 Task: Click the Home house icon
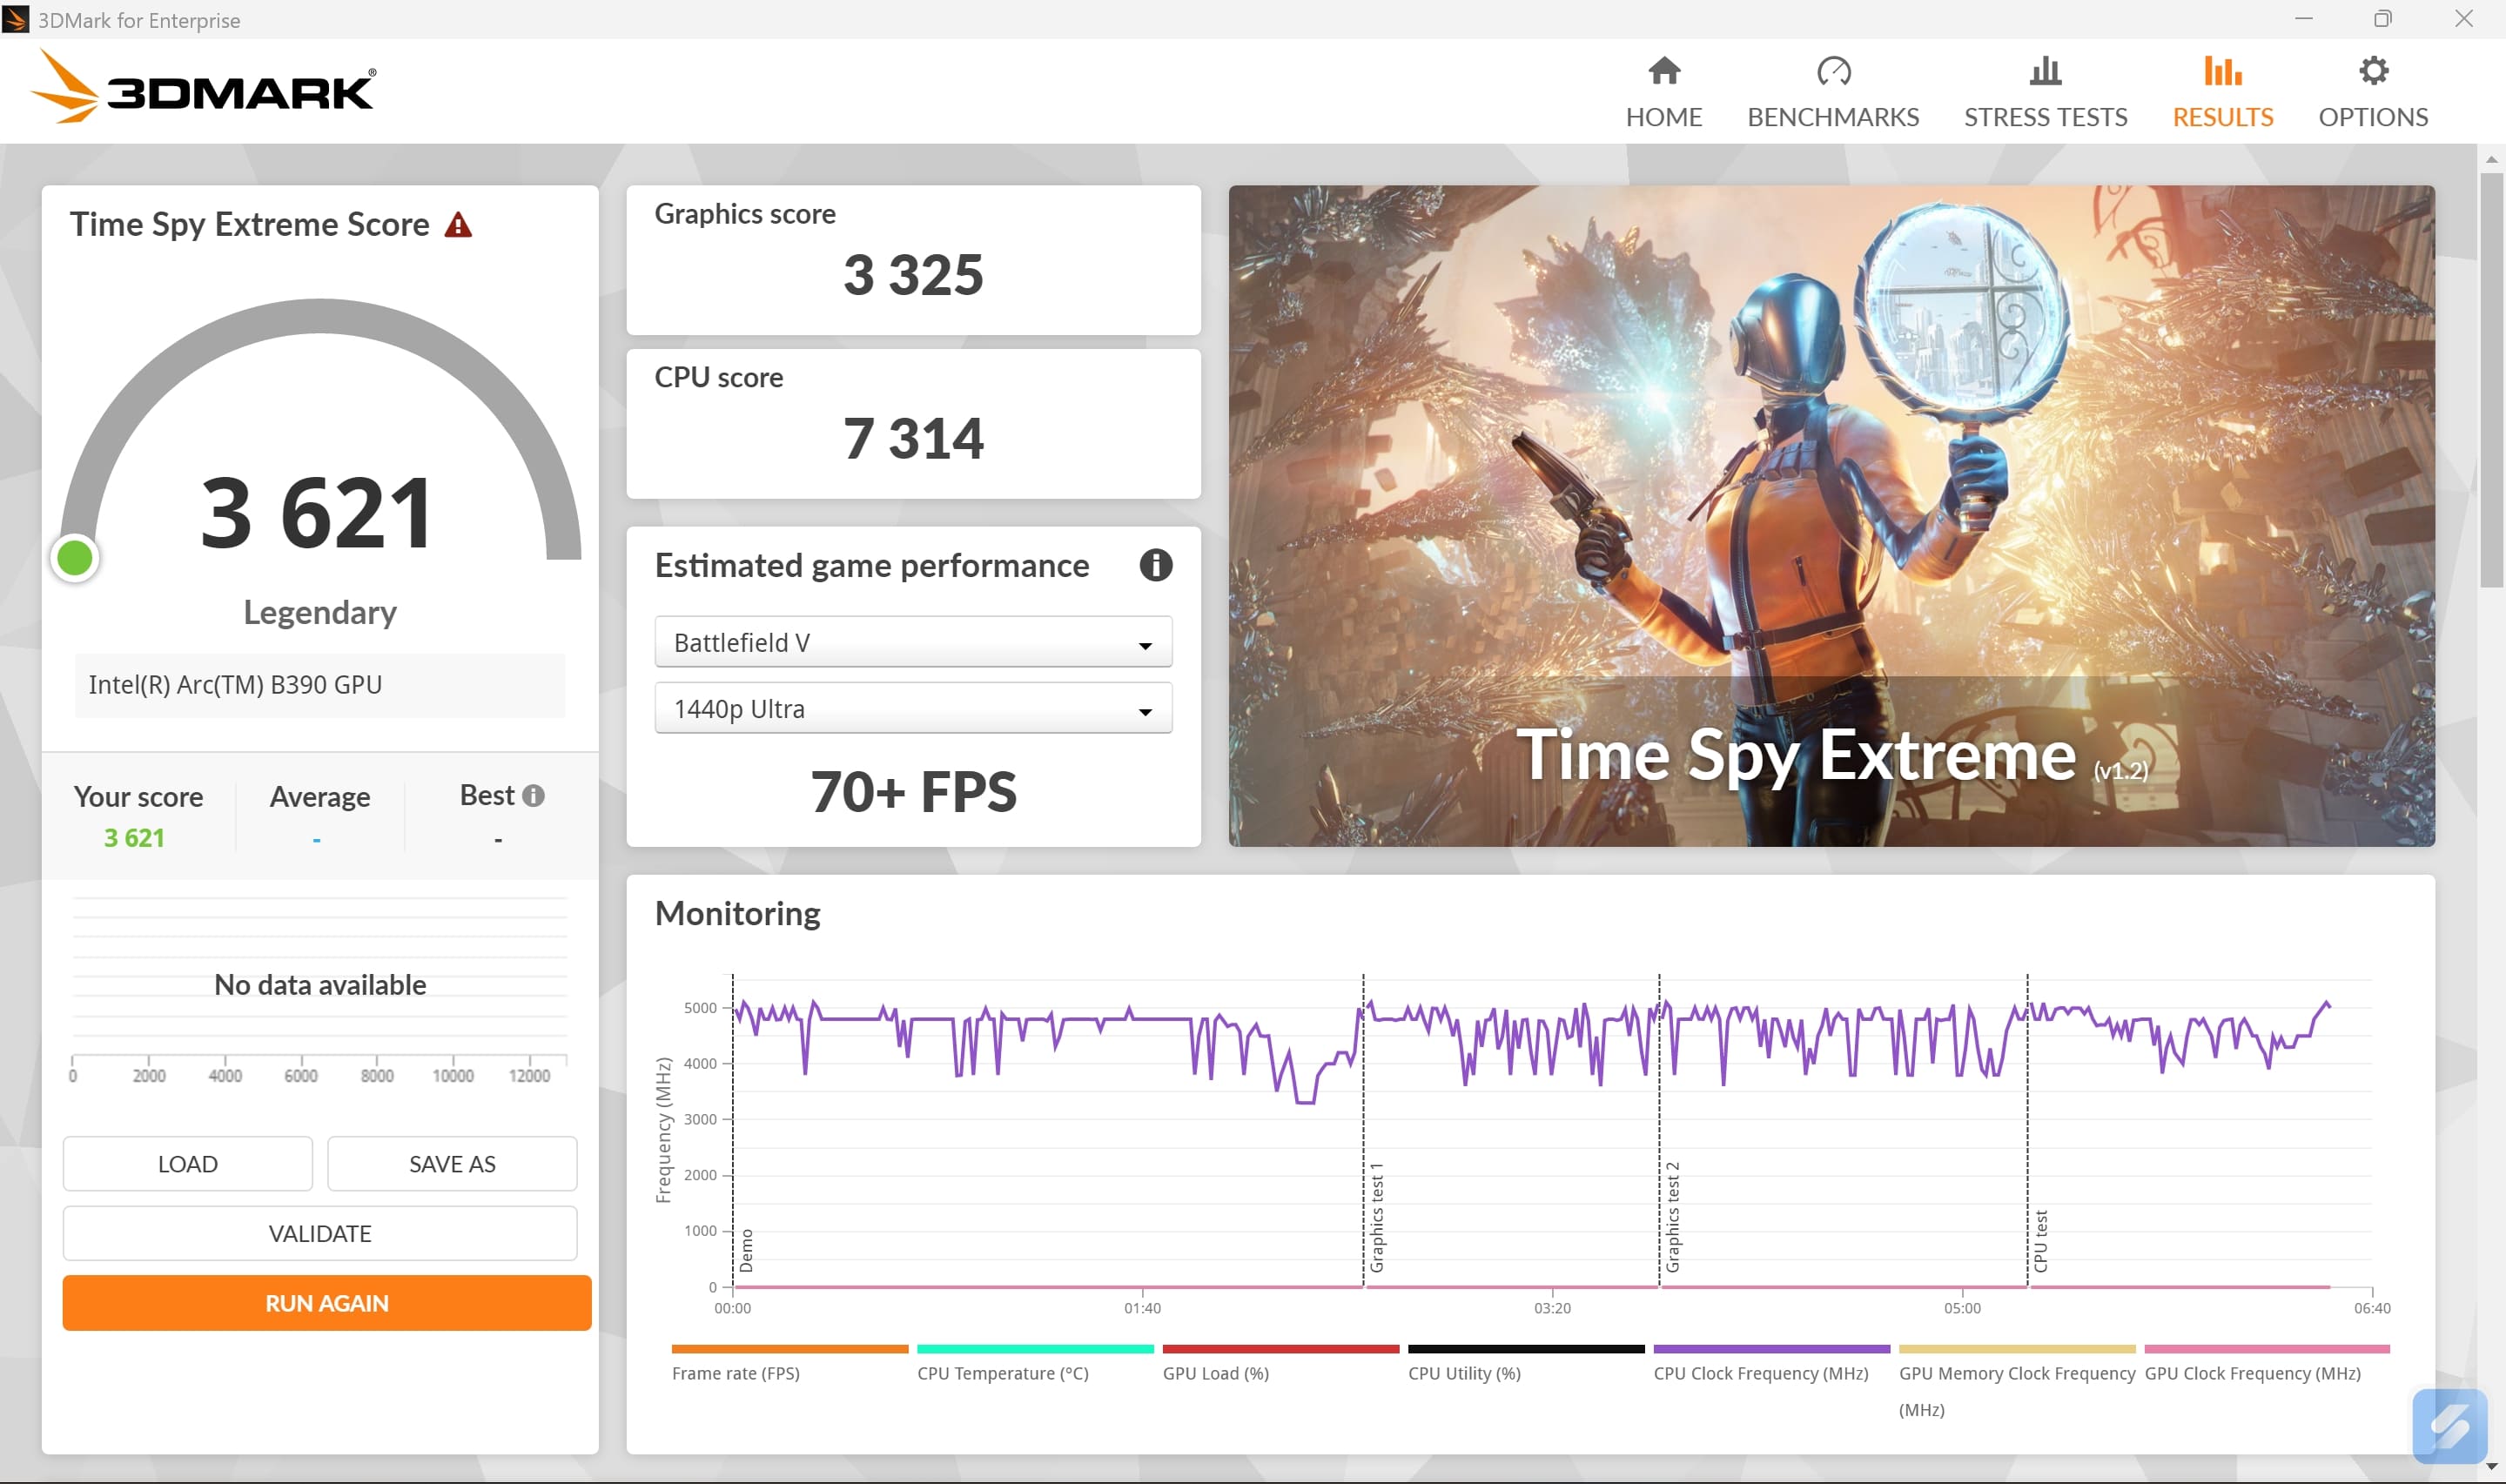coord(1663,72)
